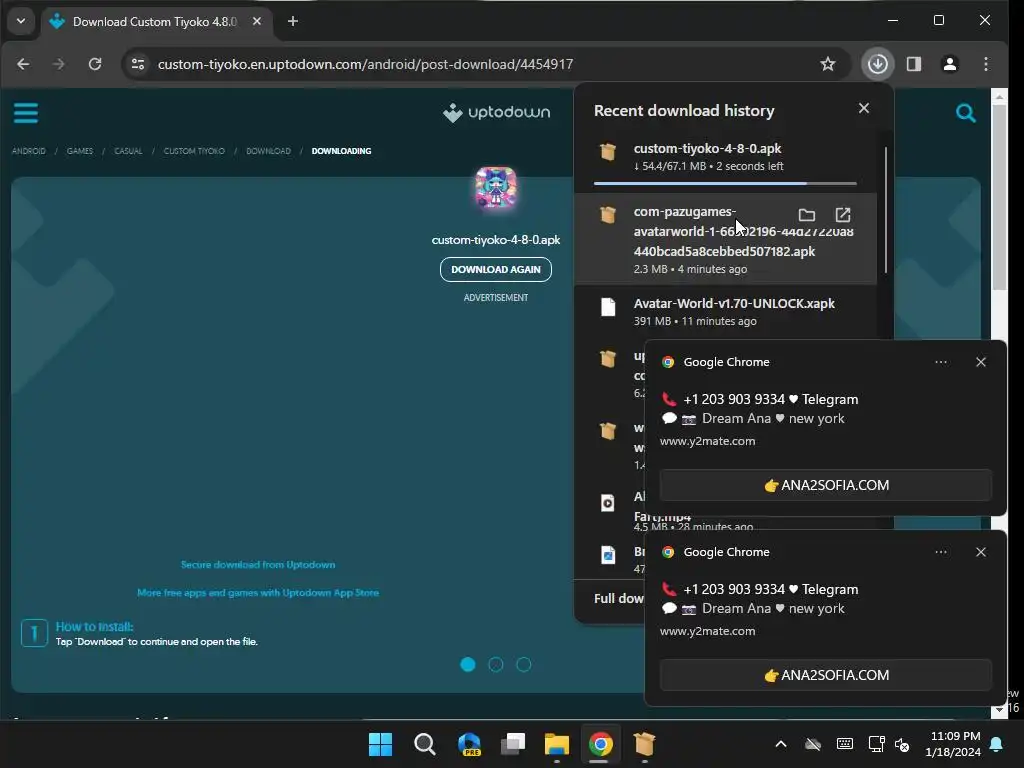
Task: Click the first ANA2SOFIA.COM notification button
Action: (825, 485)
